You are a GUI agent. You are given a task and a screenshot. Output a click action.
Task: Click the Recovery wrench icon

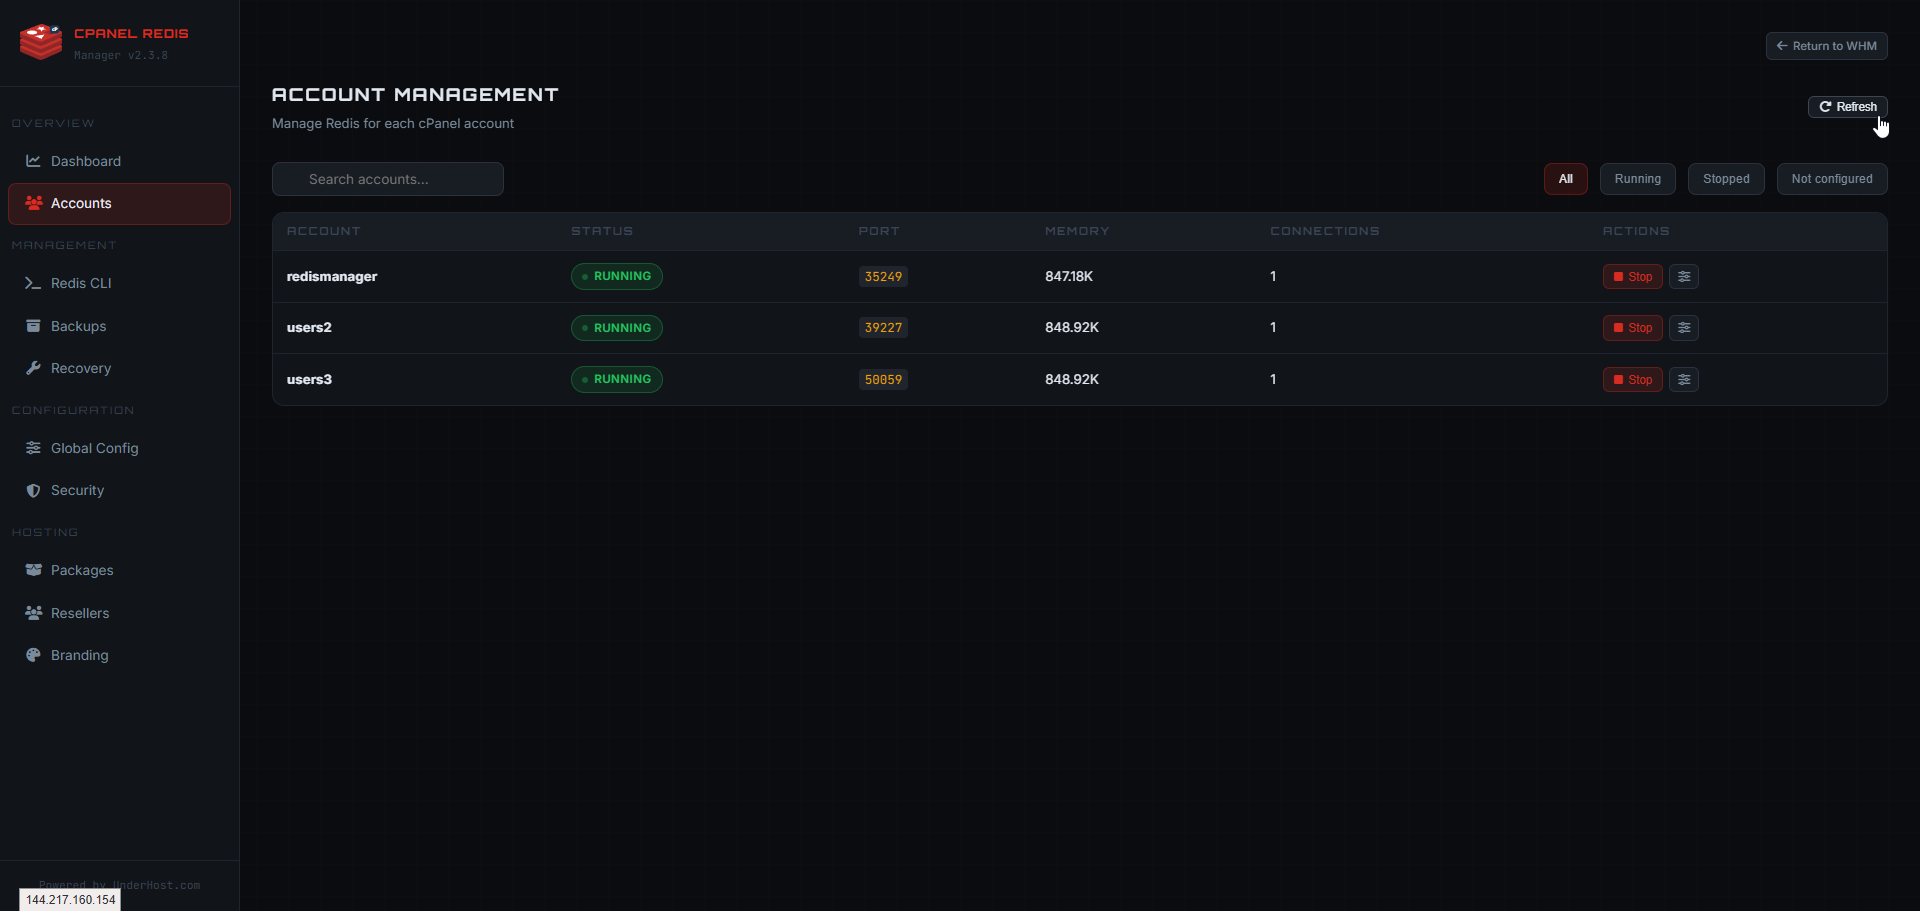pyautogui.click(x=33, y=368)
